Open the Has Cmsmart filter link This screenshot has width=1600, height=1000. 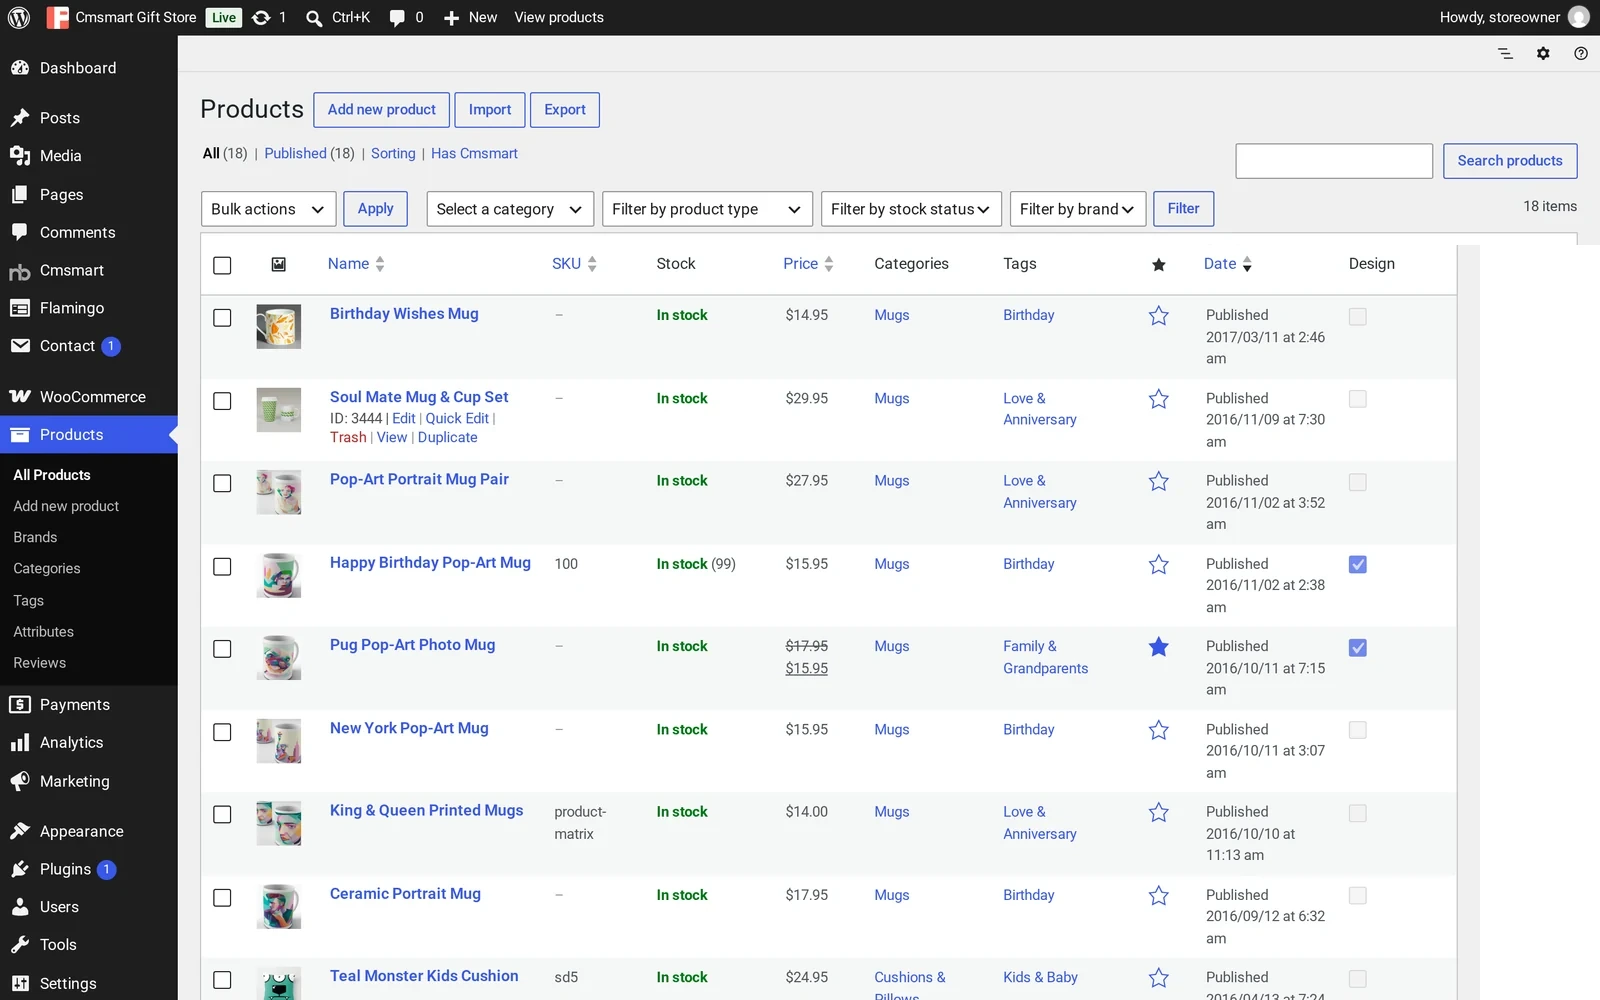474,153
